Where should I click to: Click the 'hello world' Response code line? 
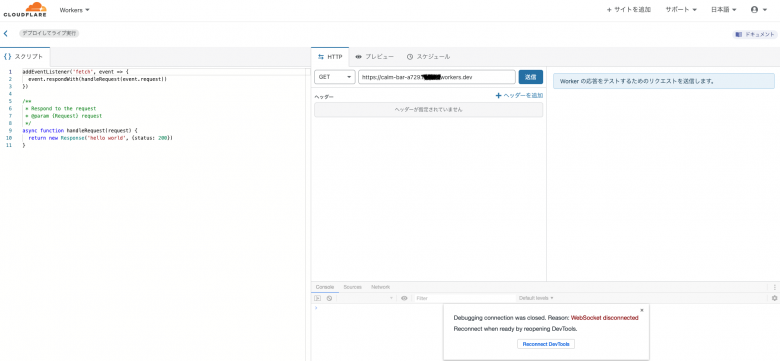click(100, 138)
